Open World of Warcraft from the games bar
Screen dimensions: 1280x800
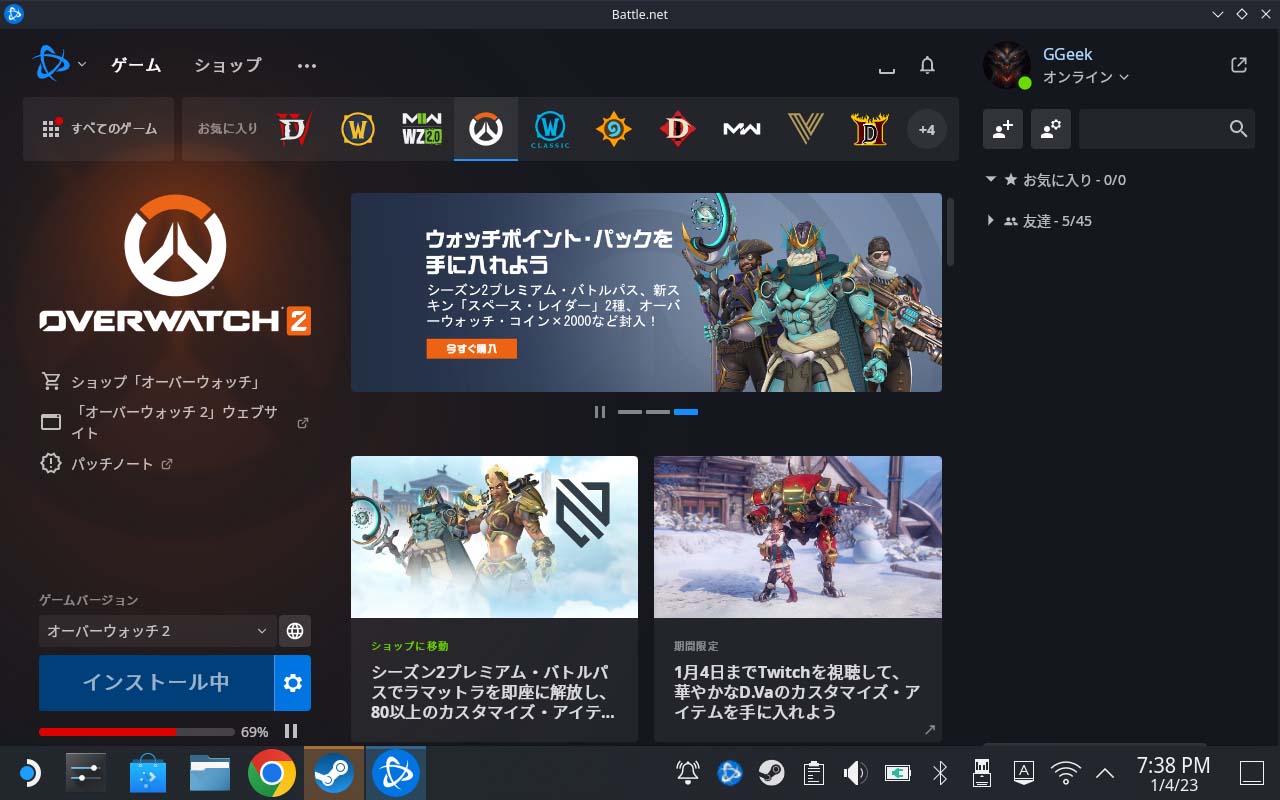pos(357,128)
